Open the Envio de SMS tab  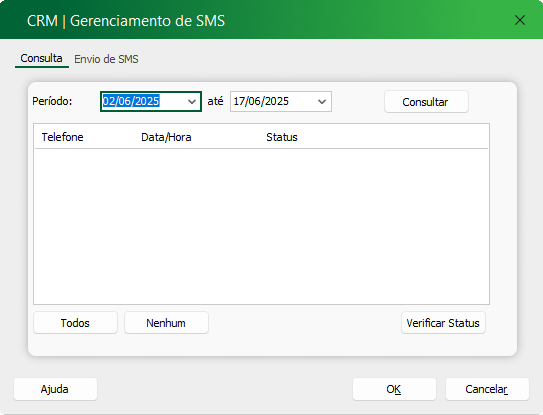[x=106, y=59]
